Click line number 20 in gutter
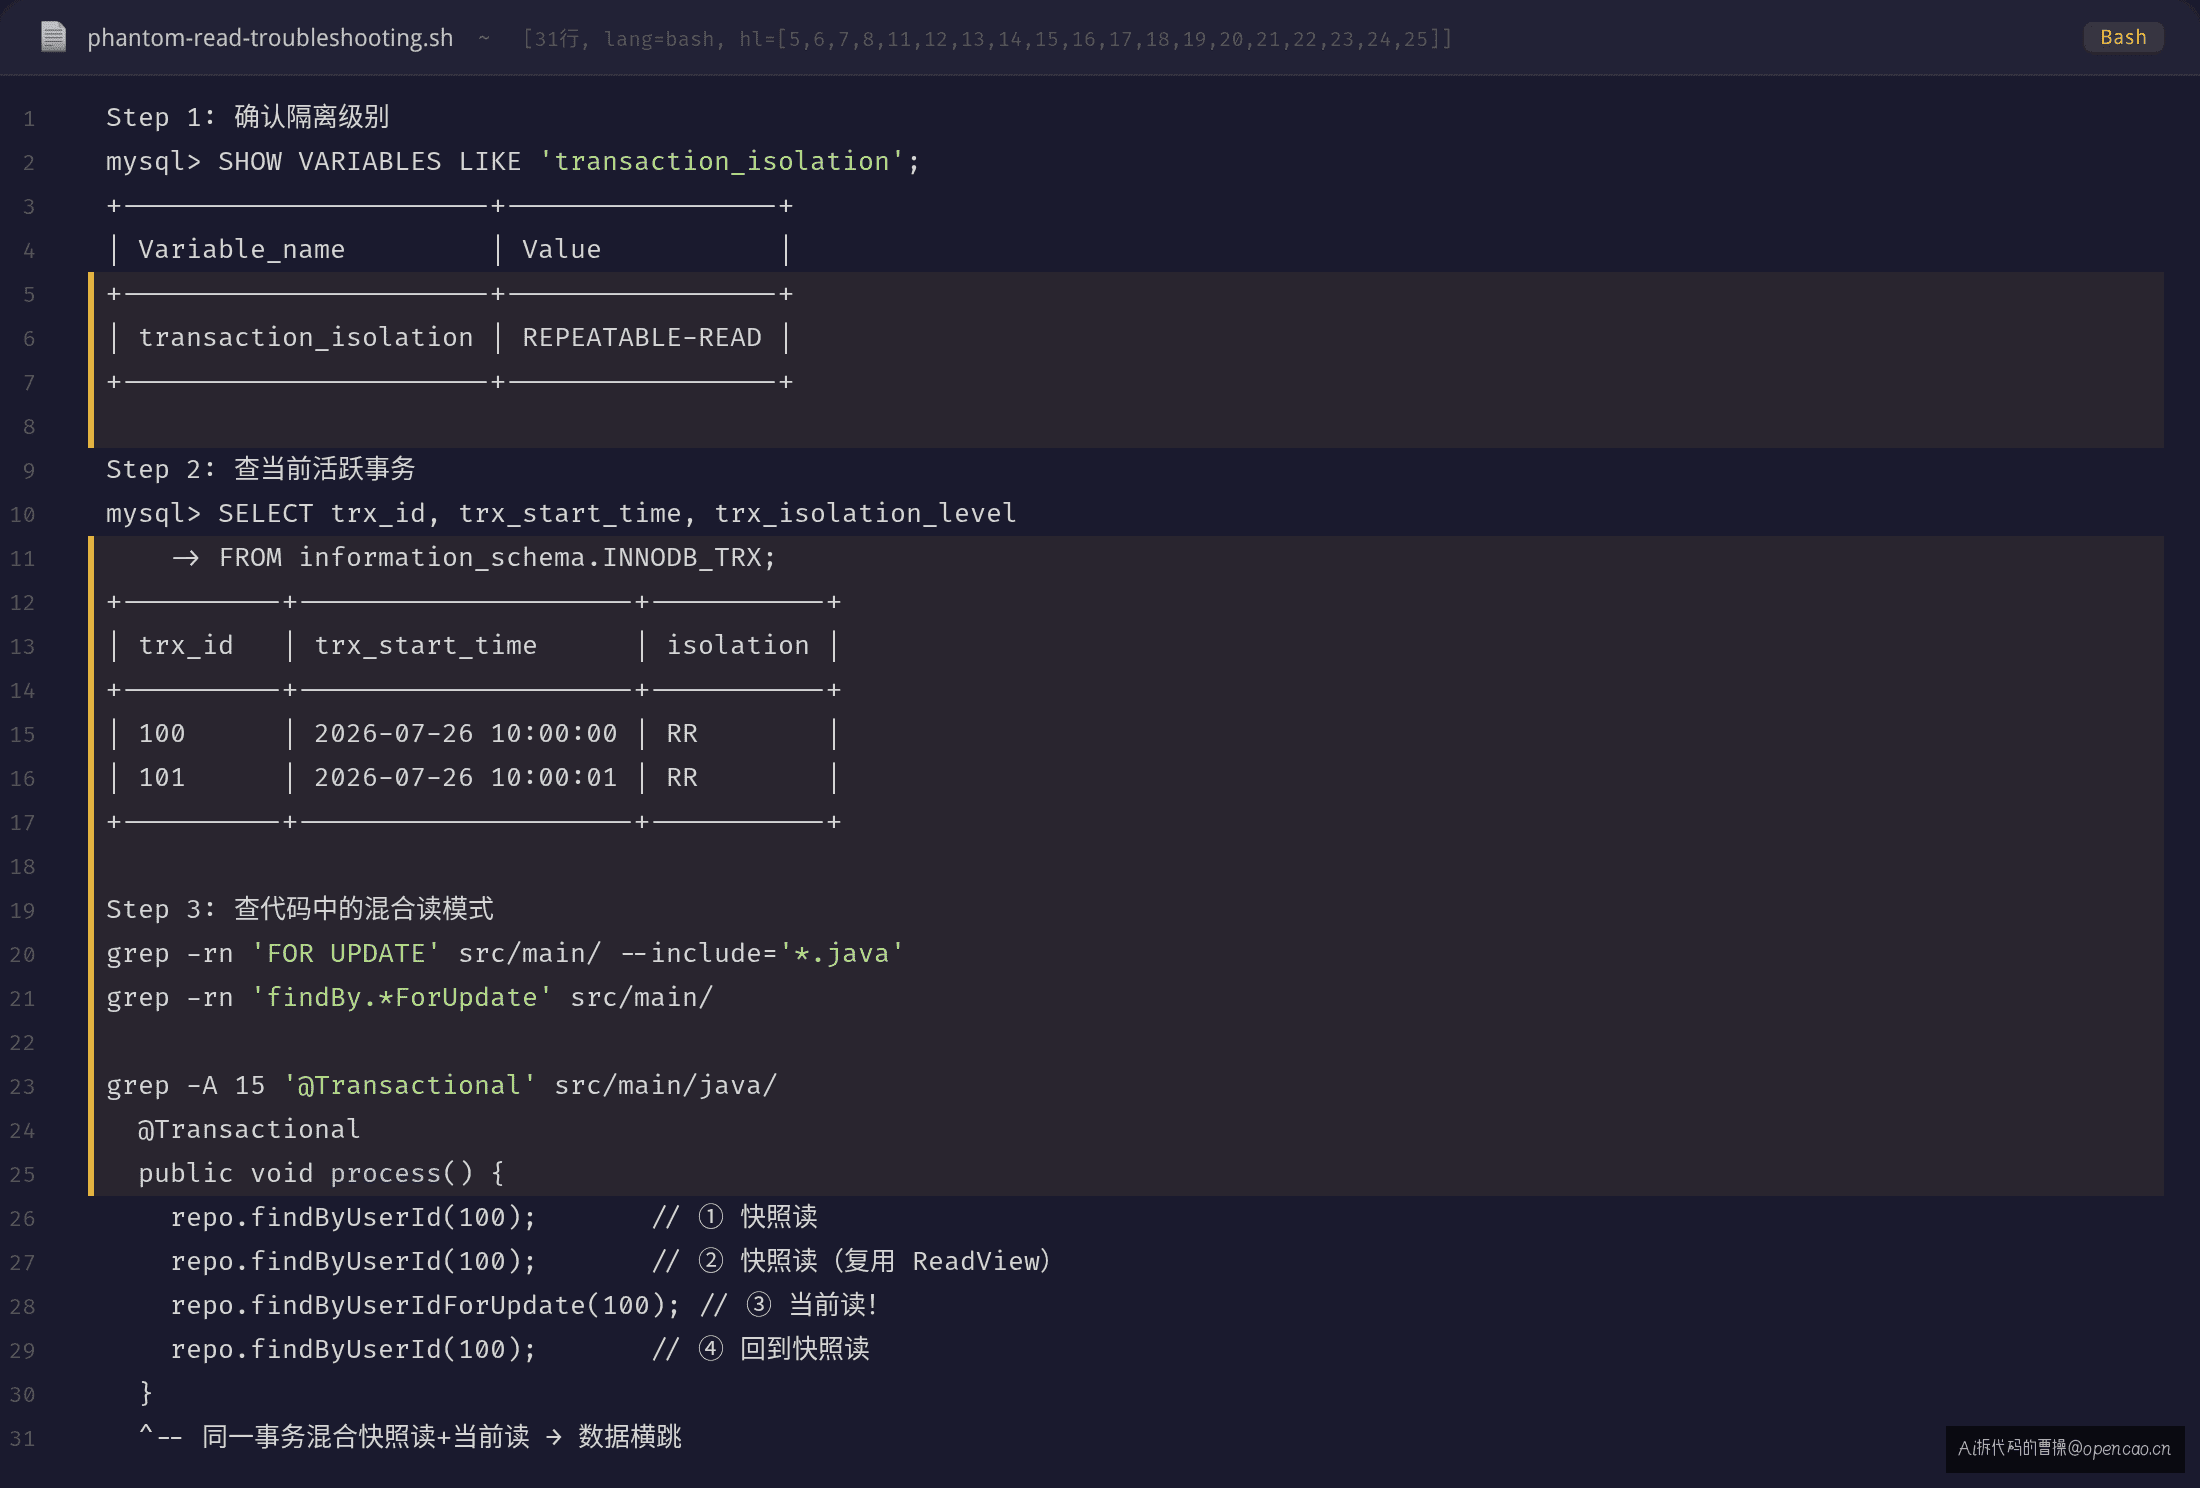The width and height of the screenshot is (2200, 1488). (22, 955)
